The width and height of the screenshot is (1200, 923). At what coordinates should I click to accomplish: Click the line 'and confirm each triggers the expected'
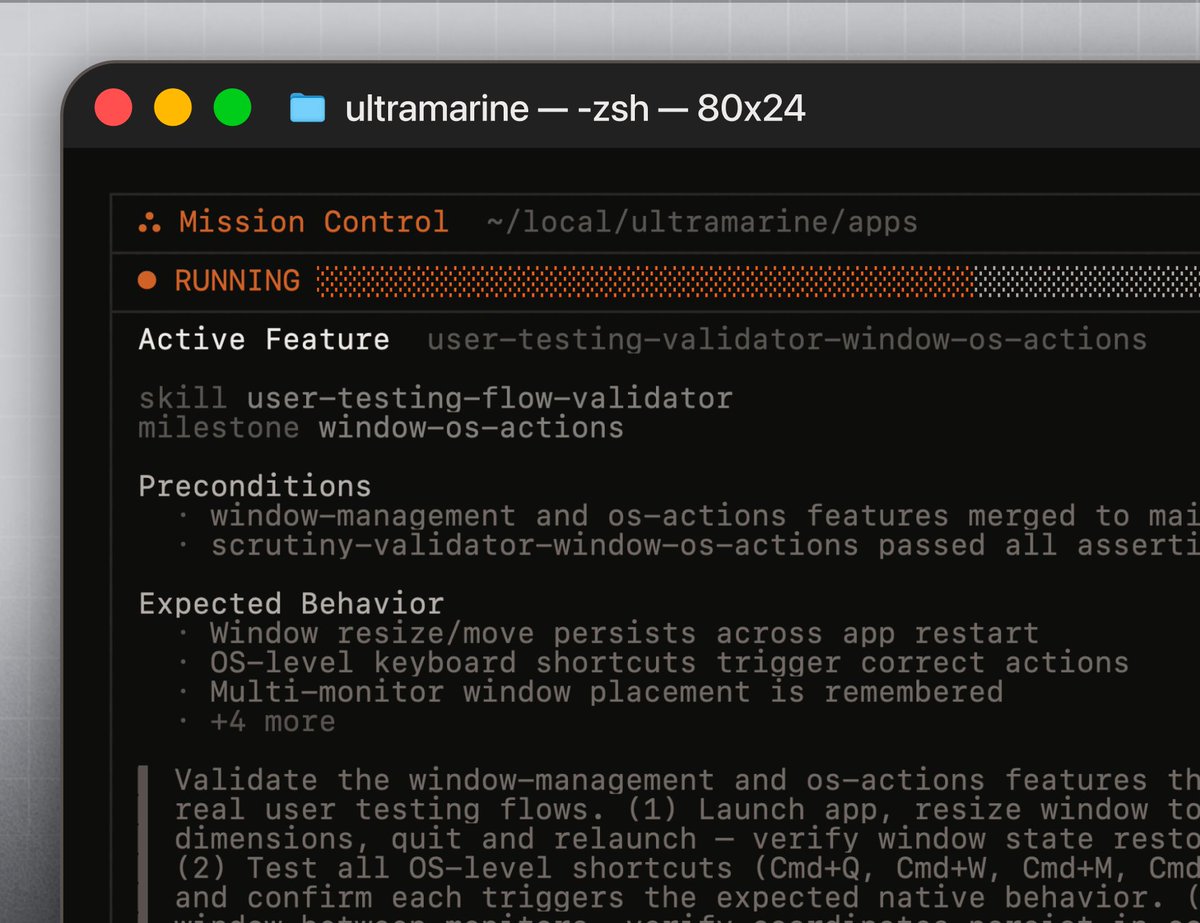(x=687, y=897)
